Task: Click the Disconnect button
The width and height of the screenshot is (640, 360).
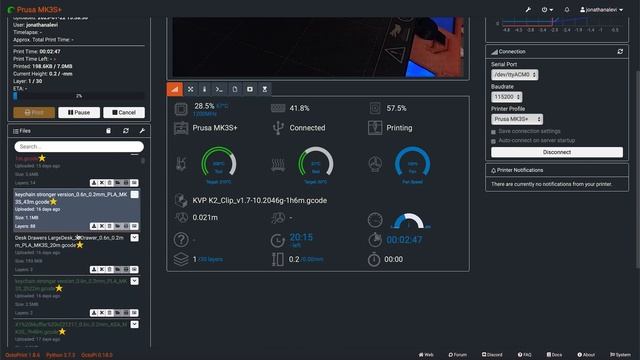Action: (x=557, y=152)
